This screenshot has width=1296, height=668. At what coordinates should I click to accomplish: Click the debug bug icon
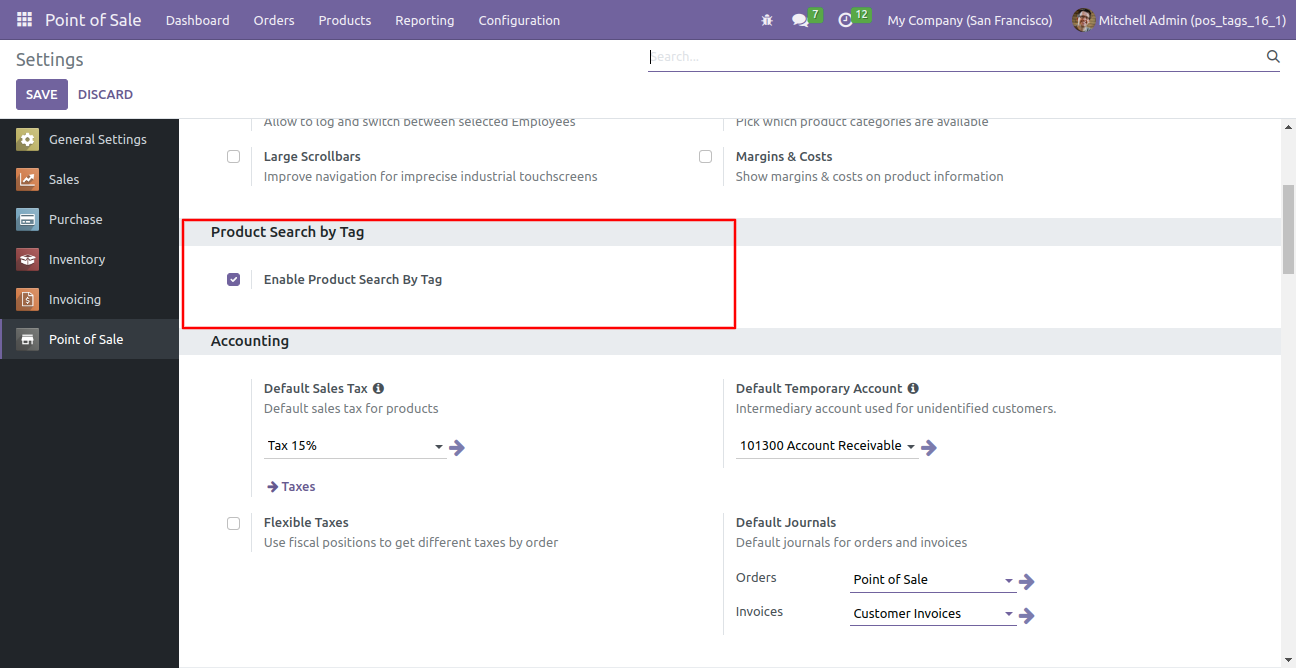point(767,20)
